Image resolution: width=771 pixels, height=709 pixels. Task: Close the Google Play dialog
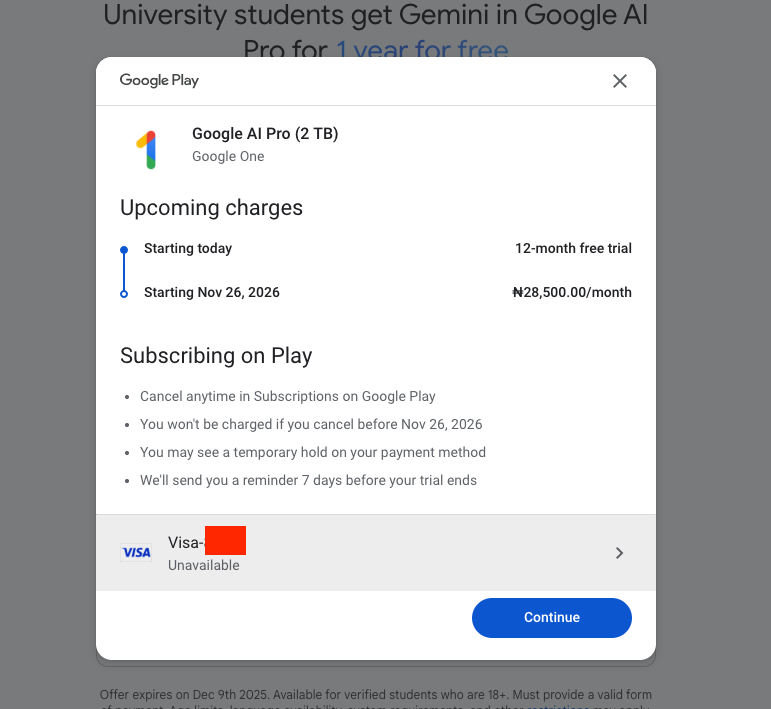coord(620,81)
